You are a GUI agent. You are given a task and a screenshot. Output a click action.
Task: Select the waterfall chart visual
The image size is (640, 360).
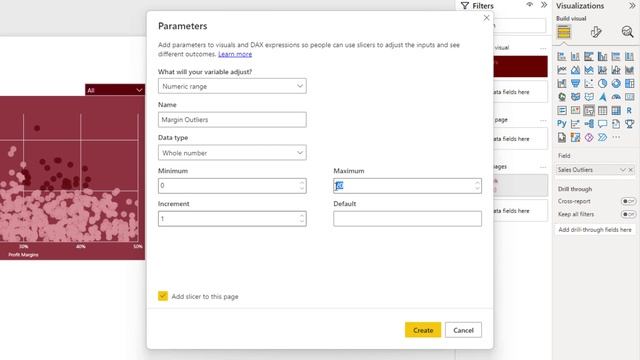tap(562, 83)
